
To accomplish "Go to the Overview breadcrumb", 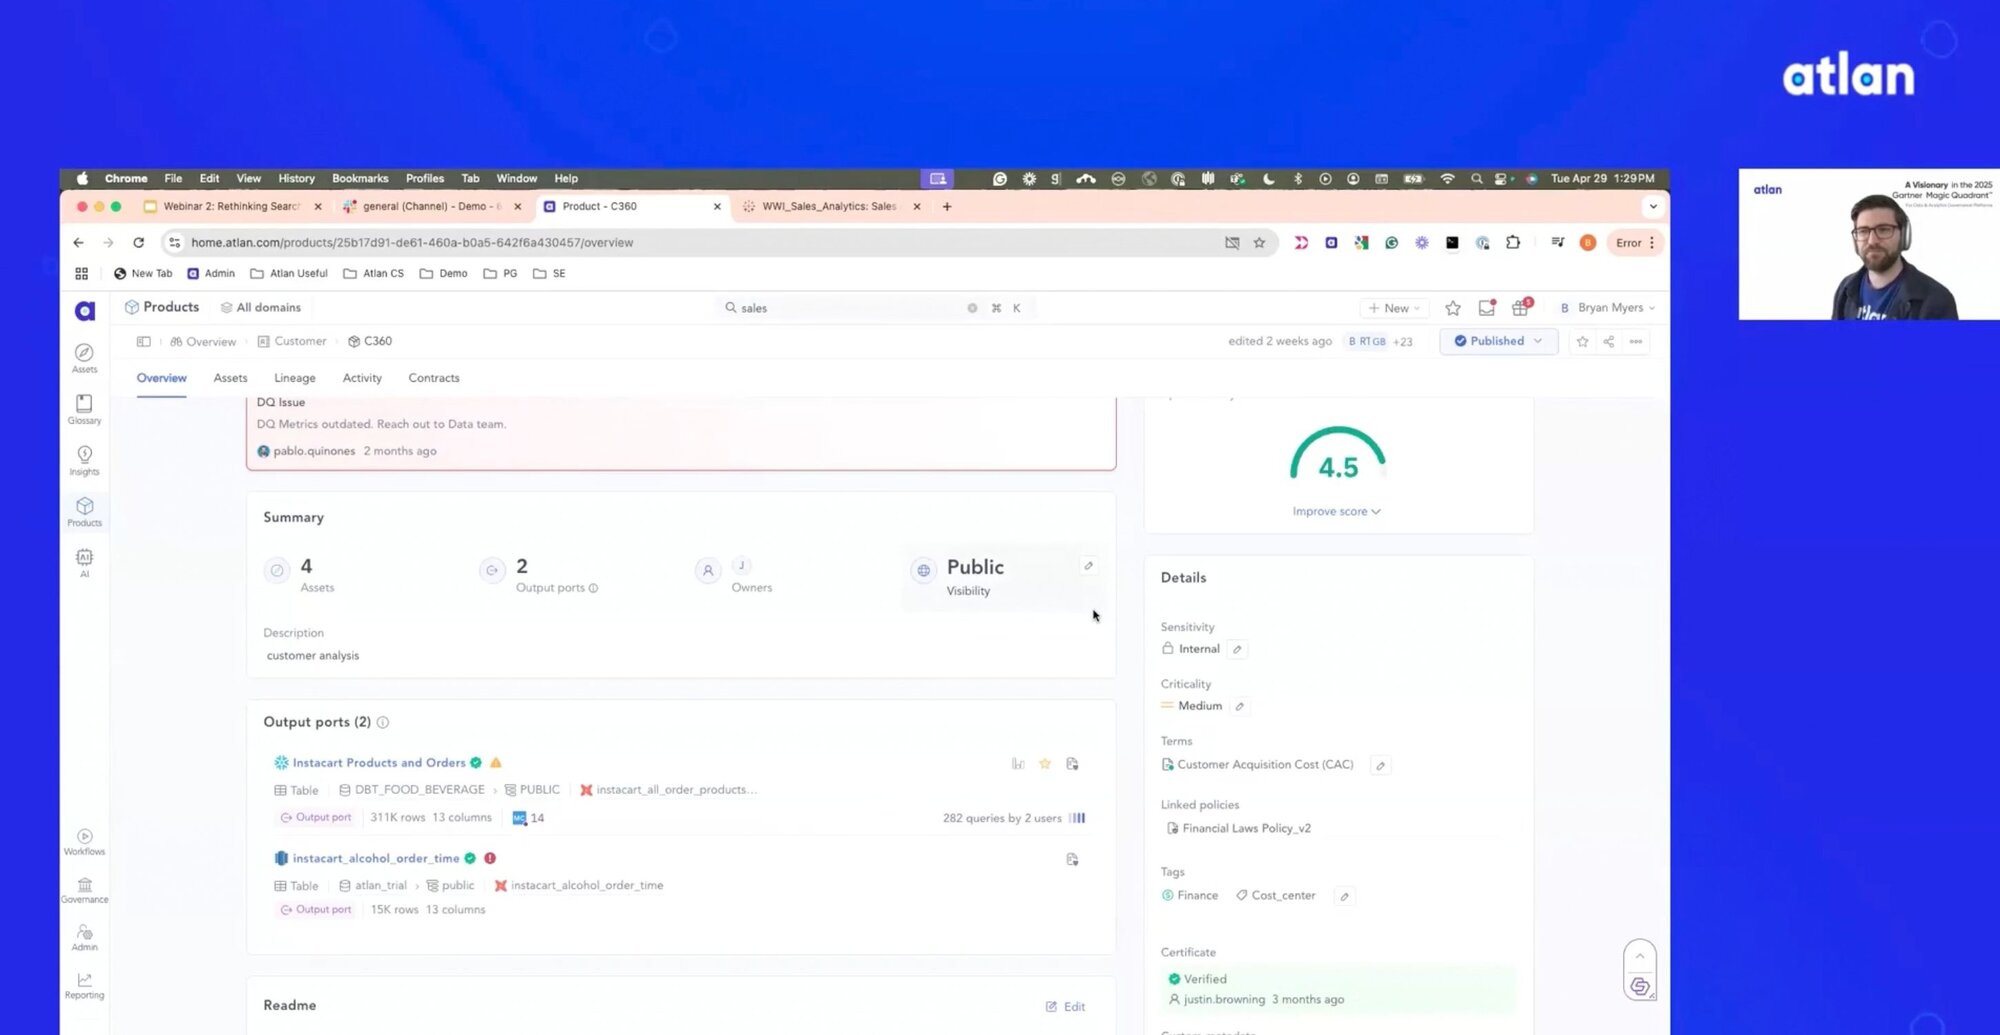I will pyautogui.click(x=203, y=341).
